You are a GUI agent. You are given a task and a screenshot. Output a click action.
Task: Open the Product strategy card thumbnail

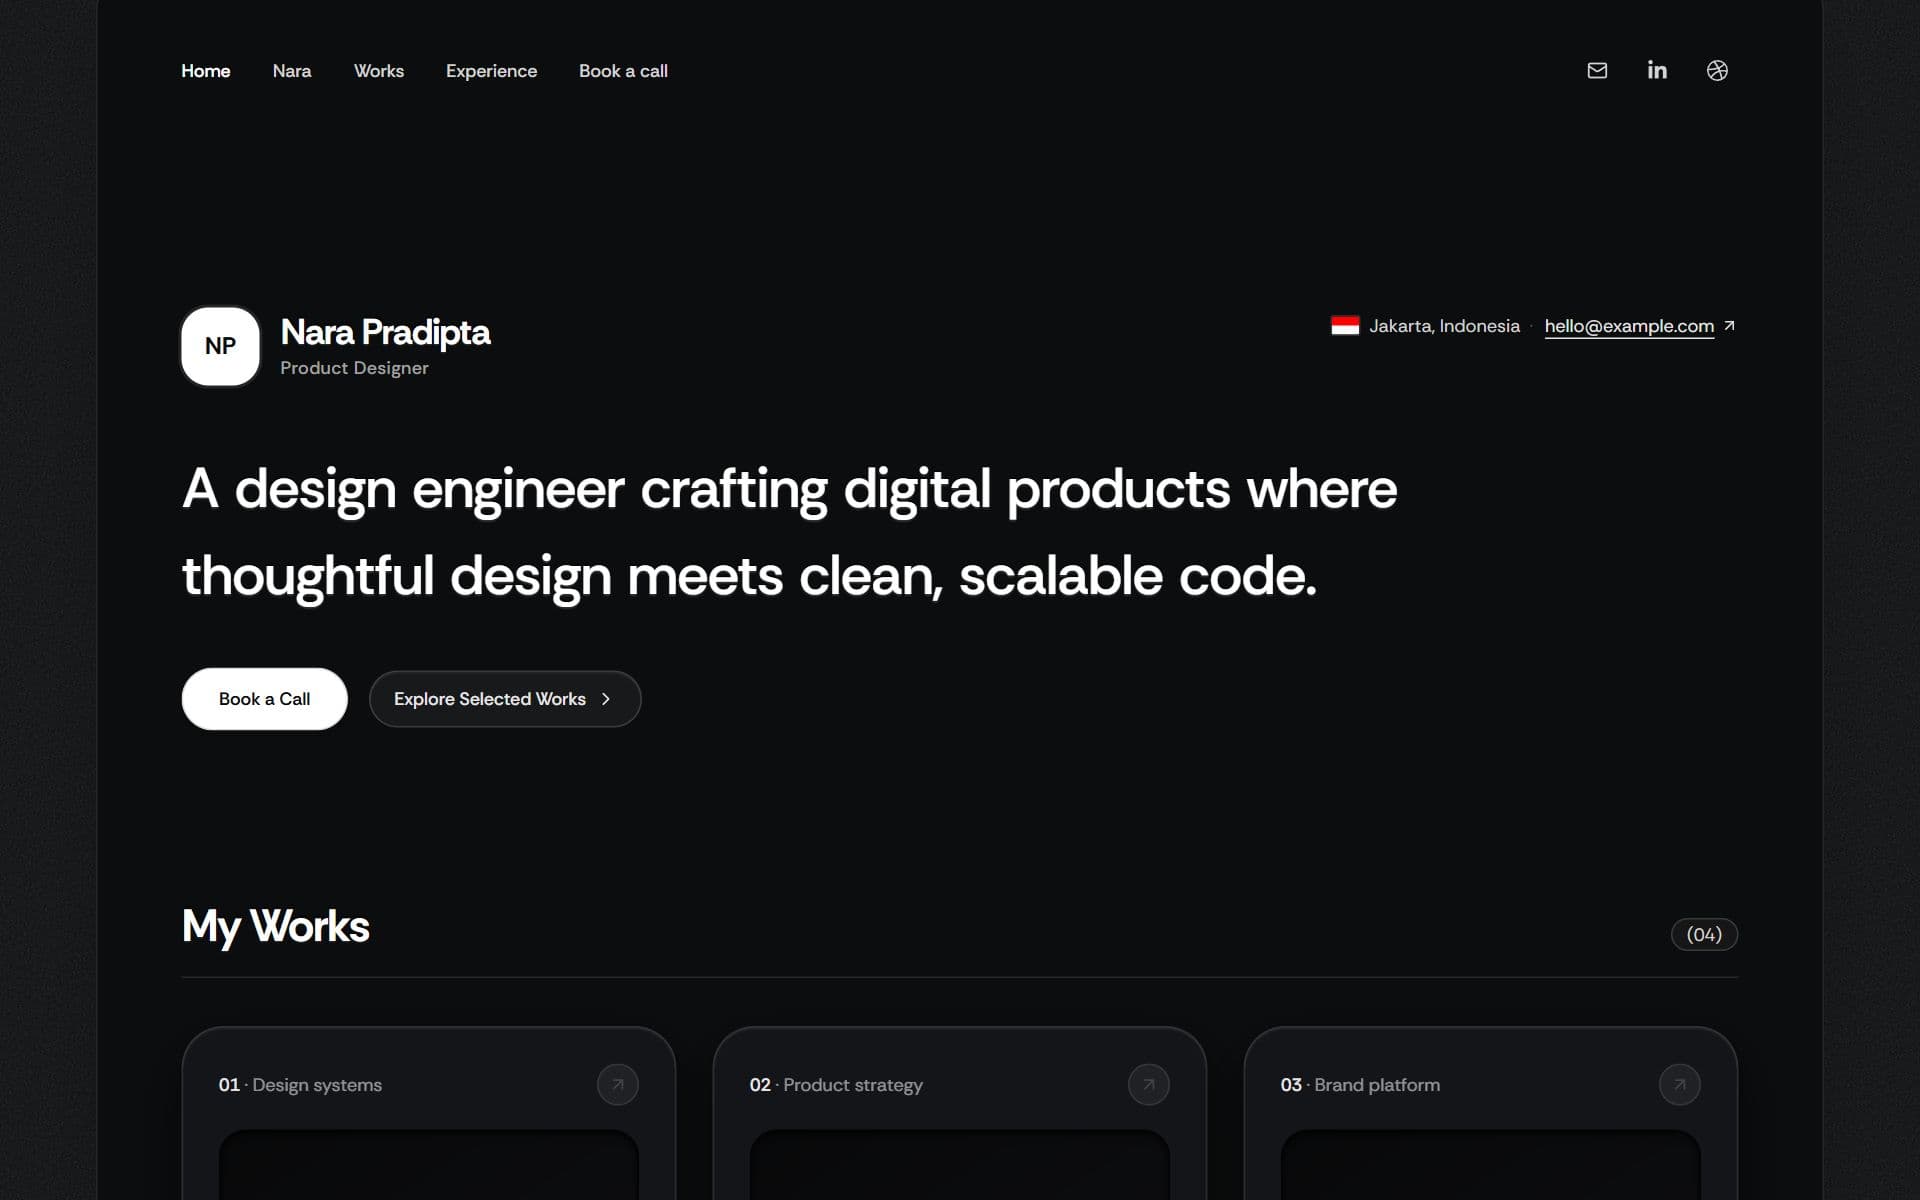click(x=960, y=1165)
